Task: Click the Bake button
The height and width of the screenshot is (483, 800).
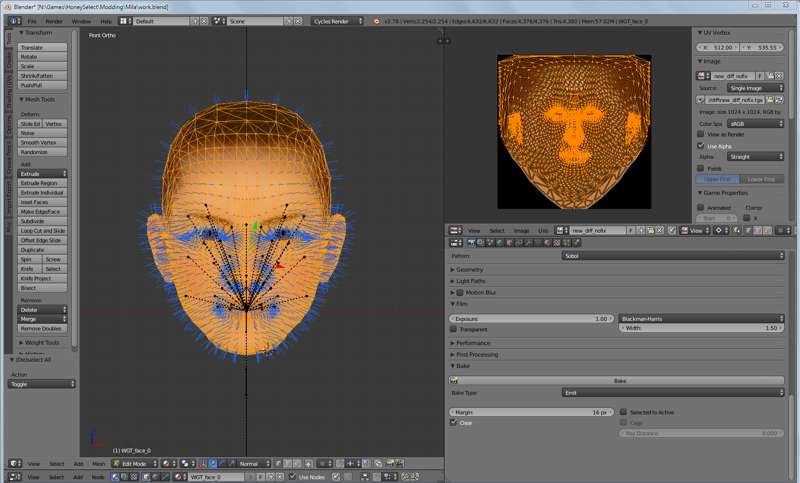Action: (x=616, y=380)
